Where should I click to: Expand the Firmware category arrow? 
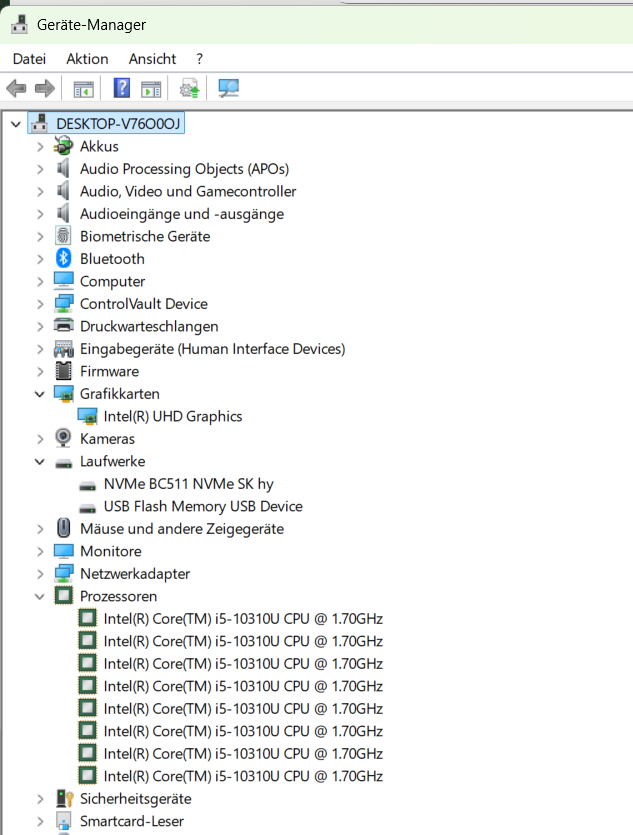(x=40, y=371)
